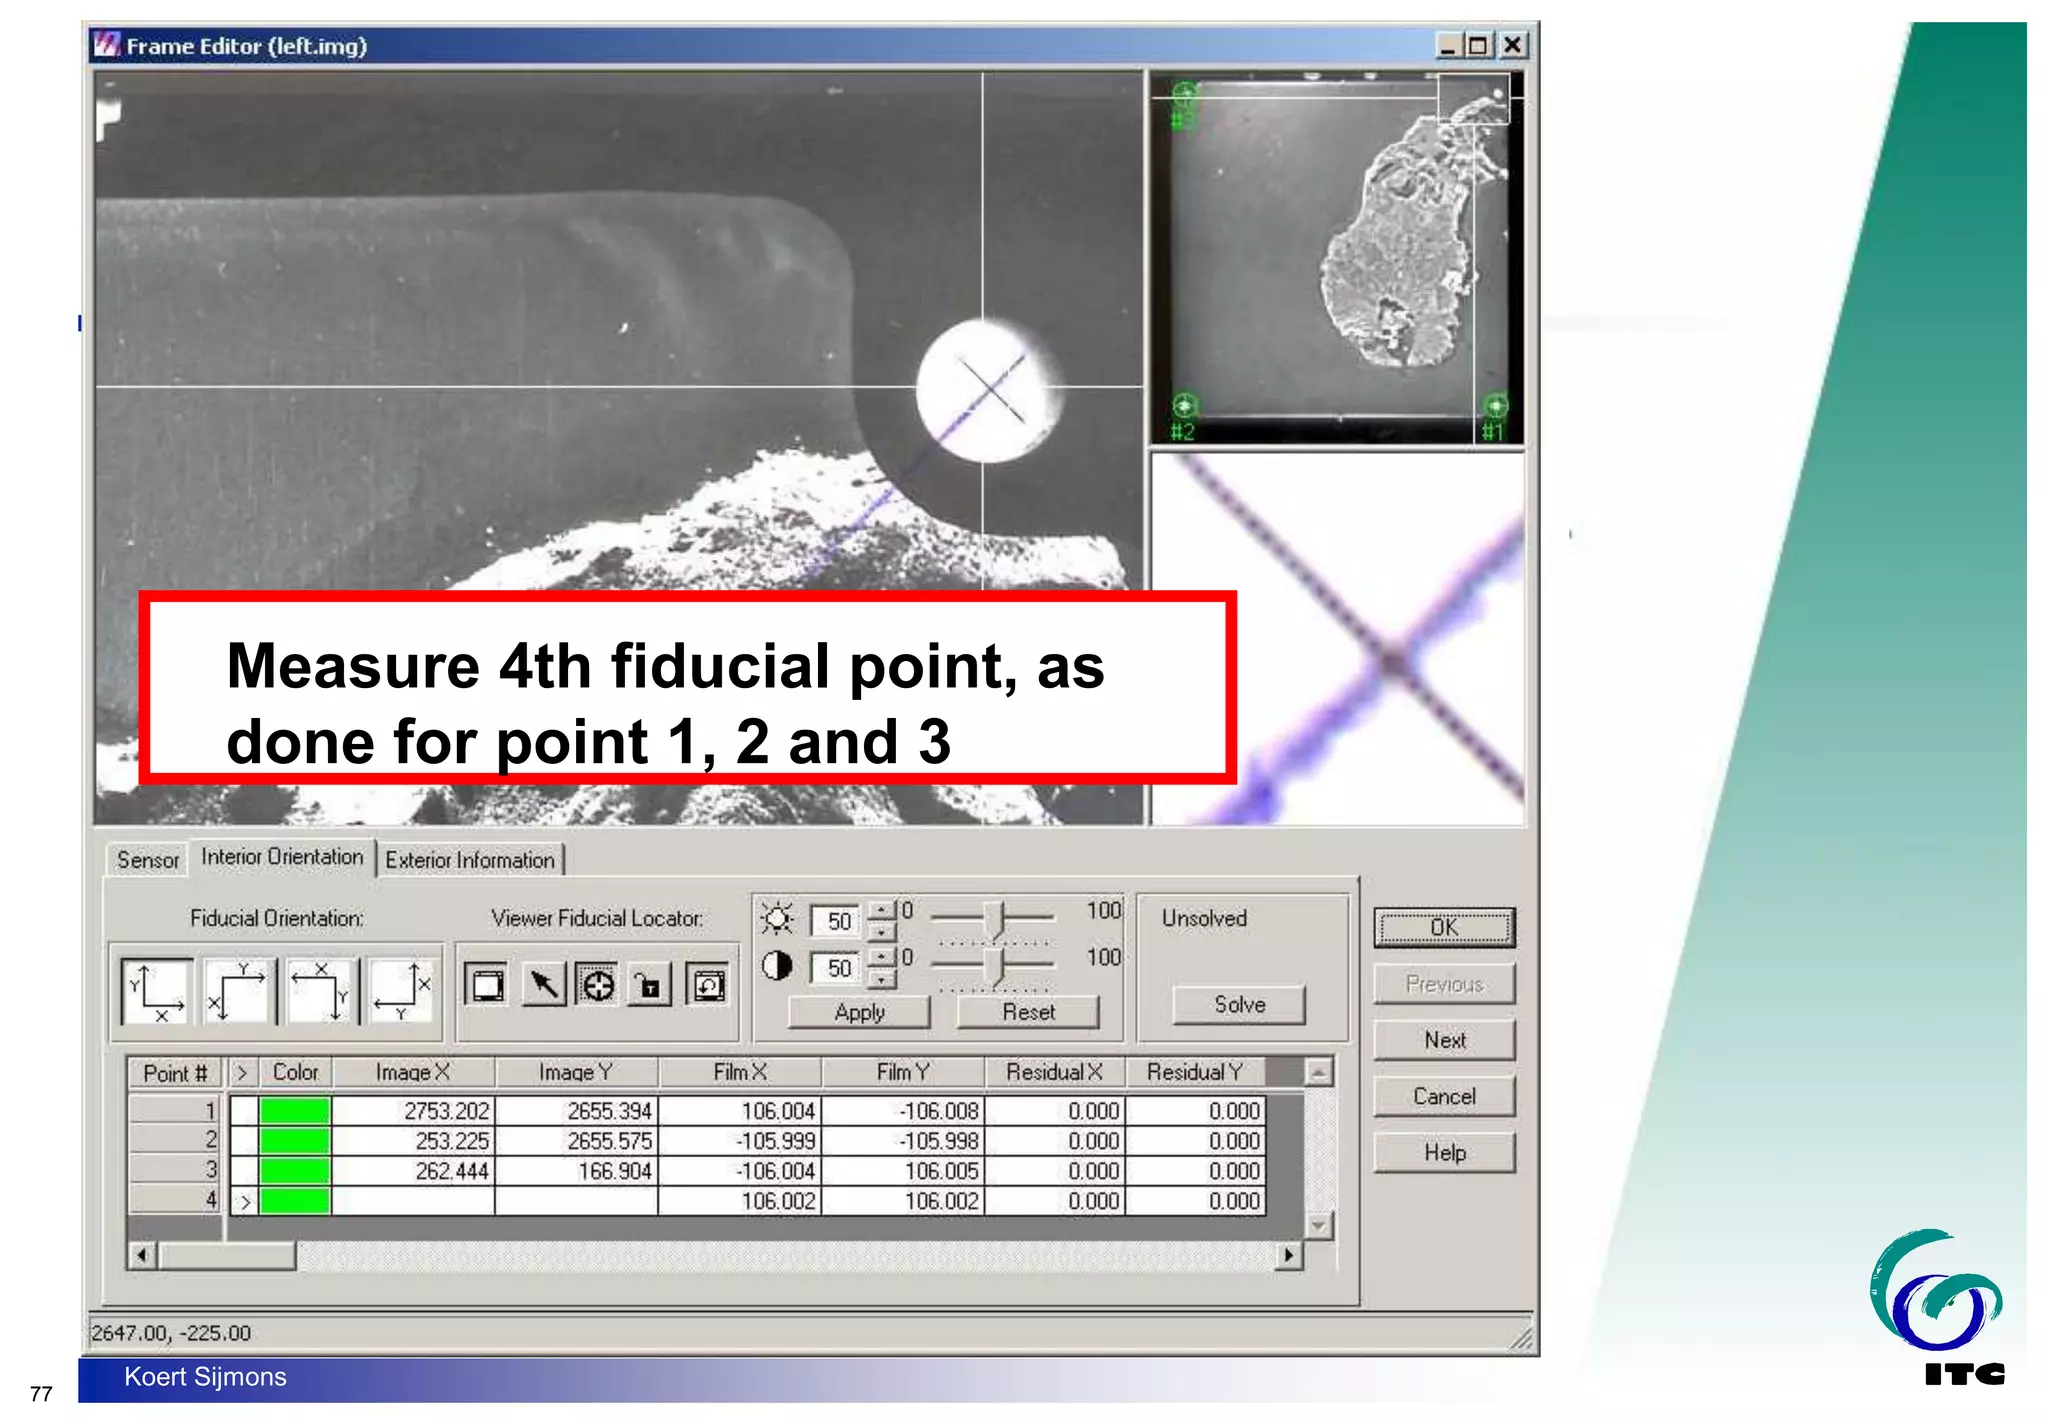The height and width of the screenshot is (1418, 2048).
Task: Click the Apply button
Action: [x=859, y=1012]
